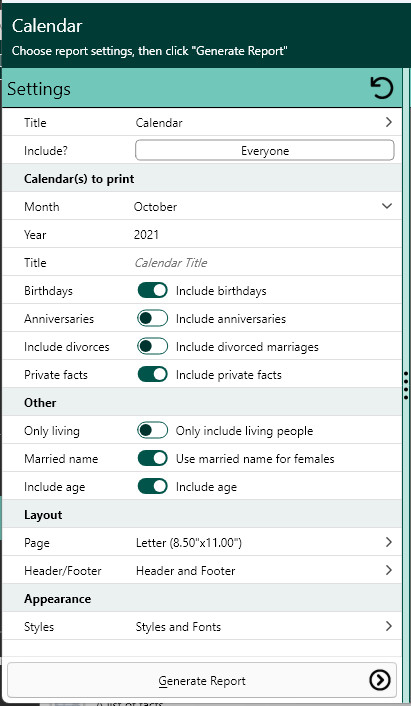Toggle the Include birthdays switch
This screenshot has width=411, height=706.
pos(153,290)
